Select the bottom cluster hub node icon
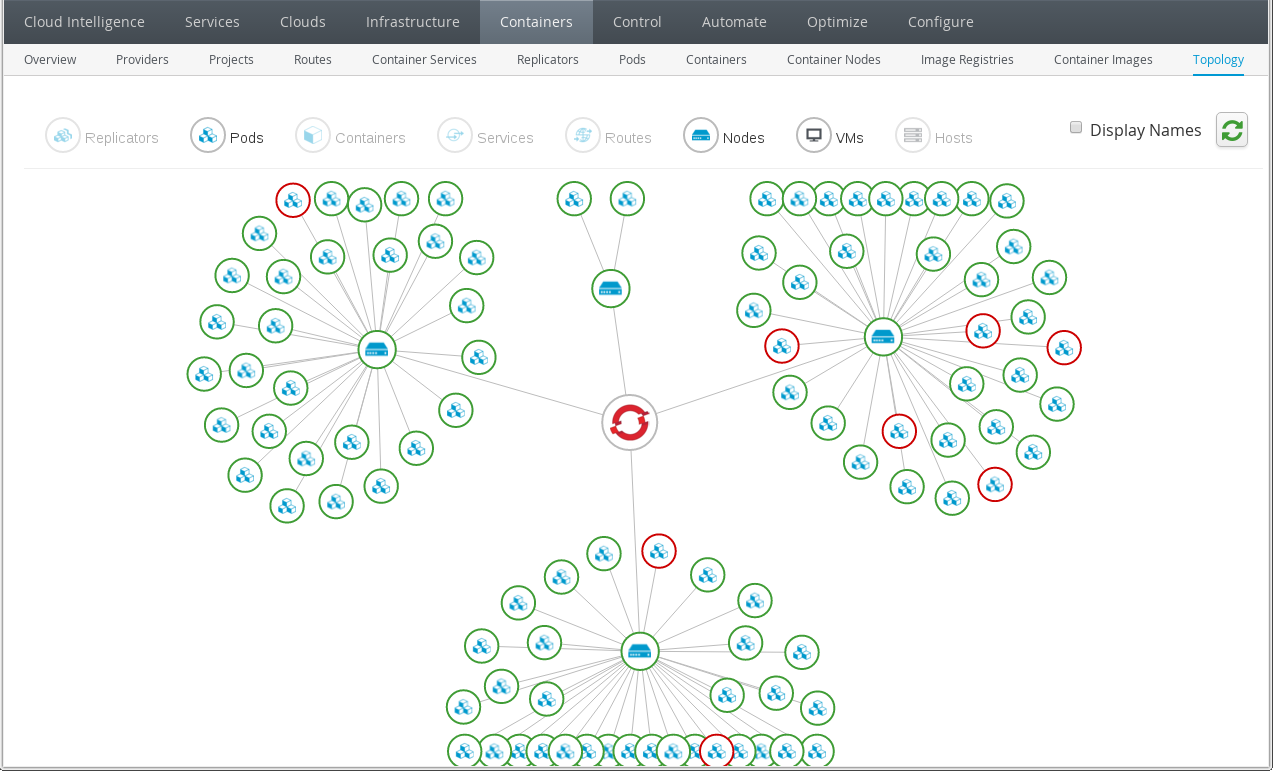The image size is (1273, 771). point(640,651)
